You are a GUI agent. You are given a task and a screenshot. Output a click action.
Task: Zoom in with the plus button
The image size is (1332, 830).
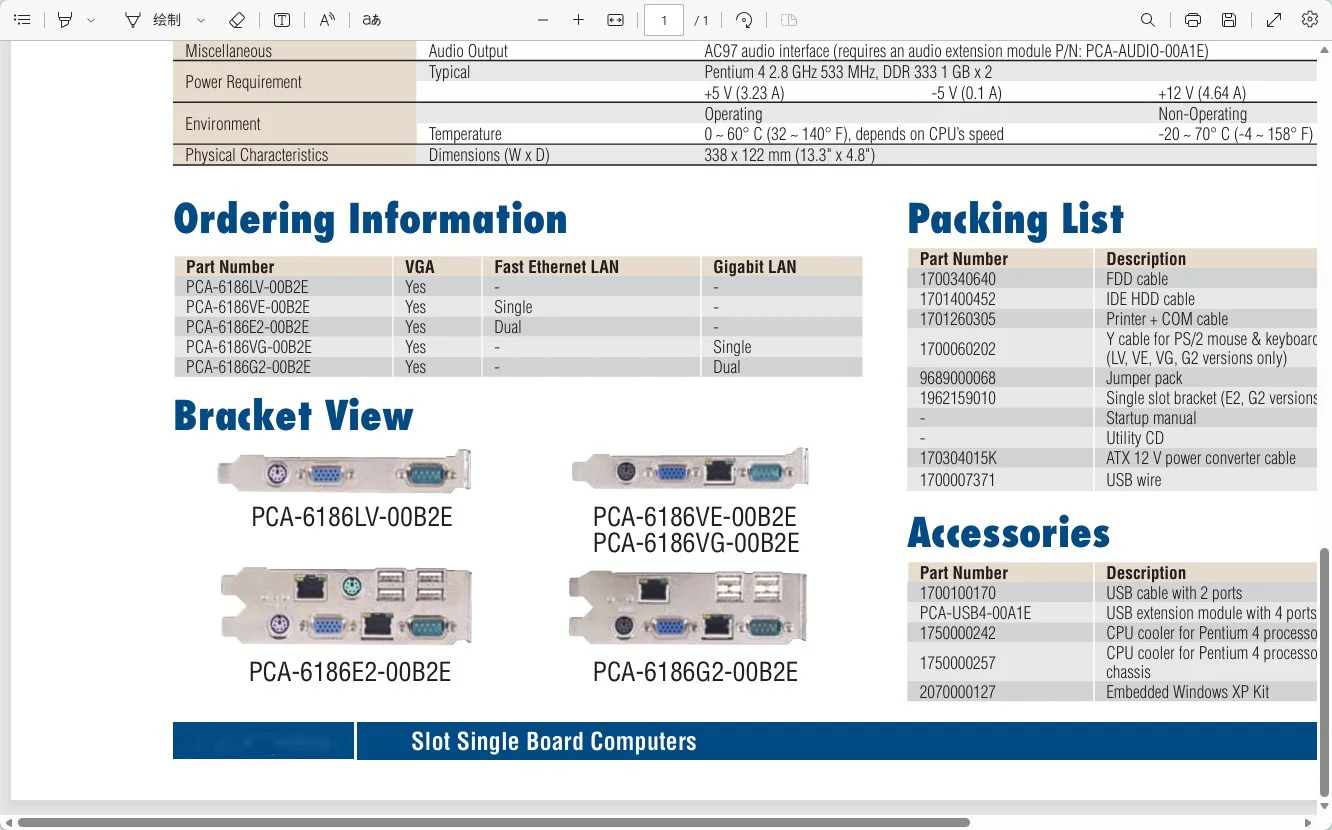coord(578,20)
